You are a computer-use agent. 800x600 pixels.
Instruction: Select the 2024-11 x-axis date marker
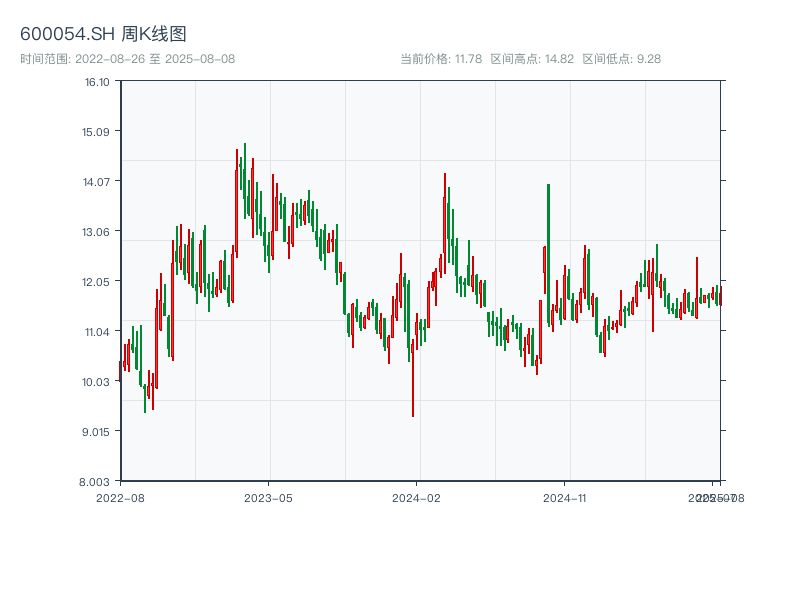pyautogui.click(x=565, y=497)
